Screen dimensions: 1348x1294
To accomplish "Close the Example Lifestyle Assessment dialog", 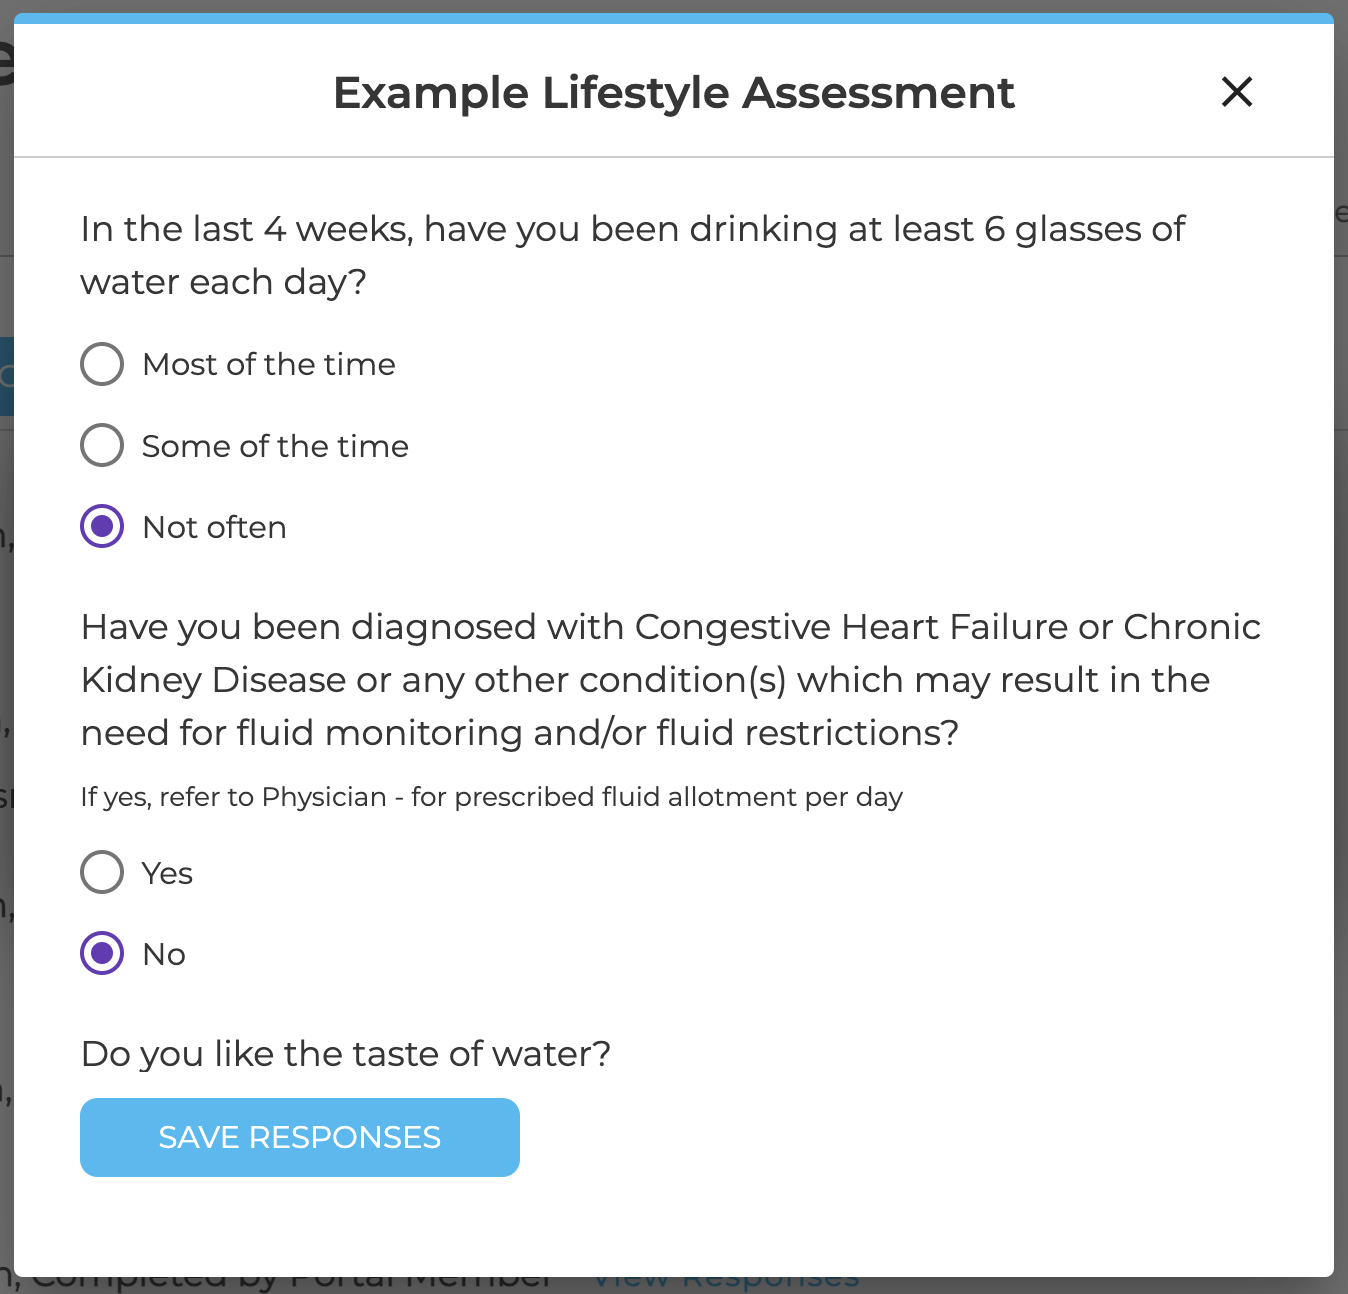I will click(x=1236, y=92).
